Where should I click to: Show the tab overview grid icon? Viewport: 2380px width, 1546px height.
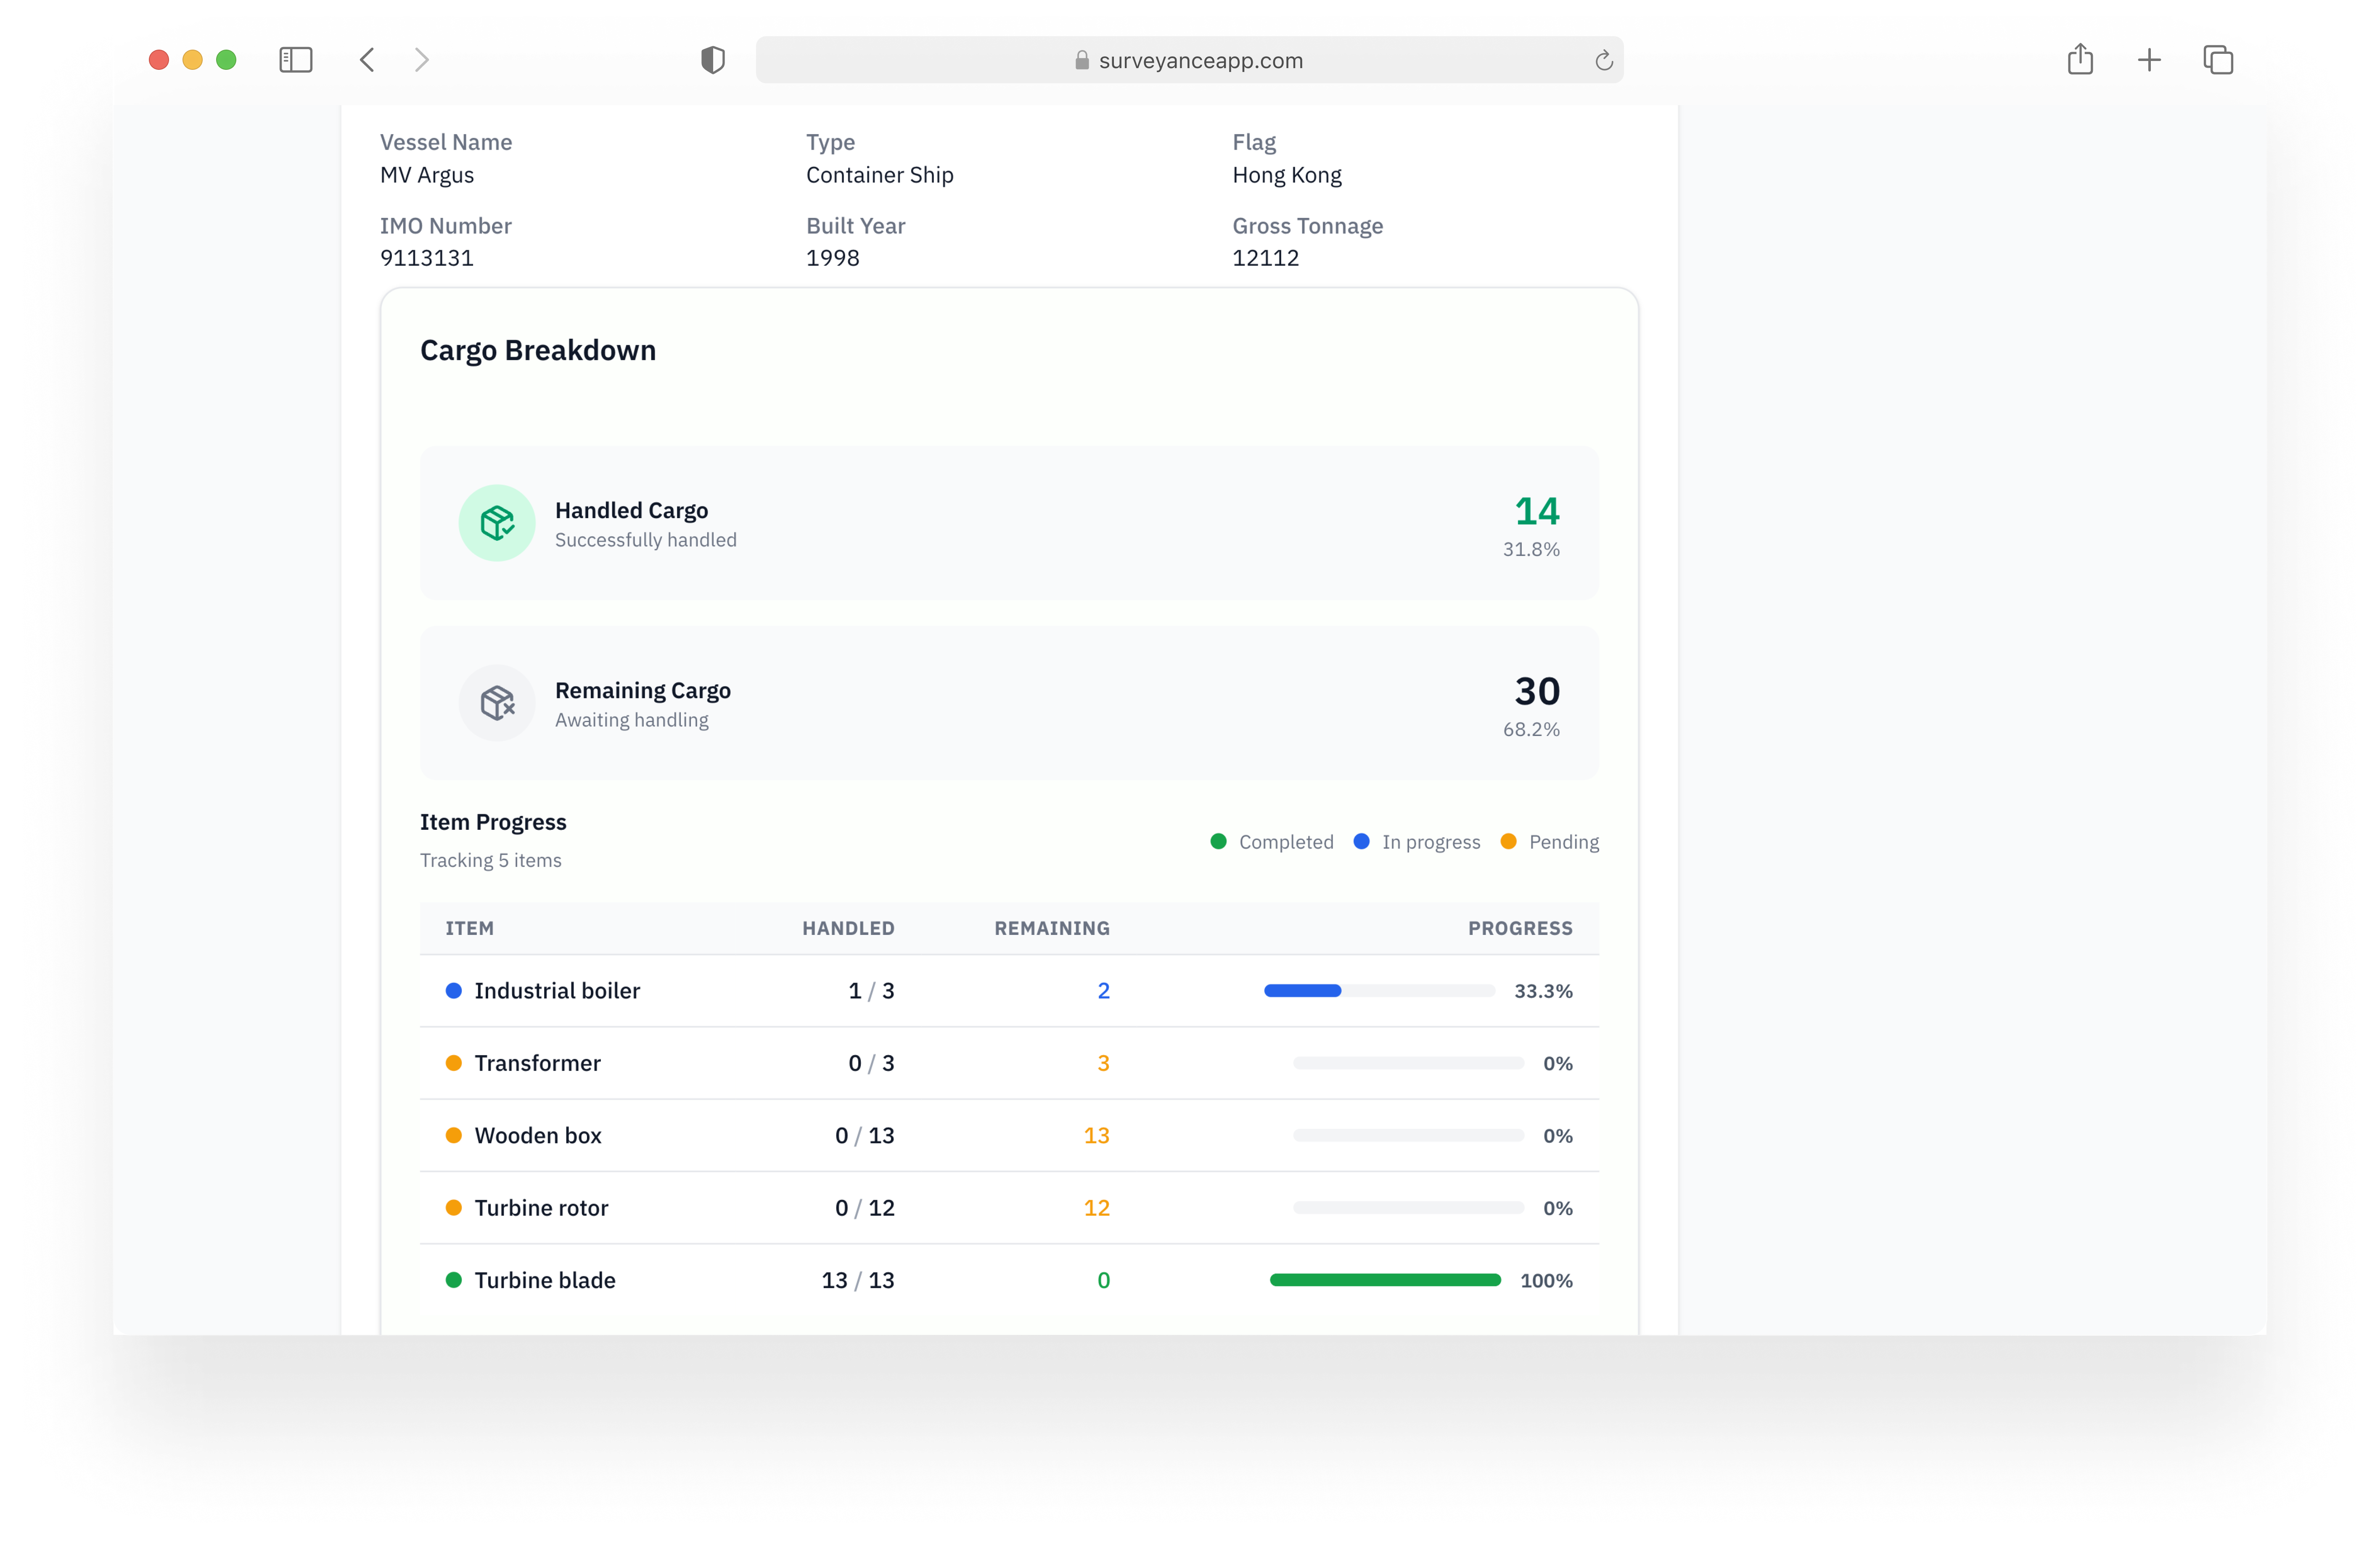pyautogui.click(x=2219, y=60)
